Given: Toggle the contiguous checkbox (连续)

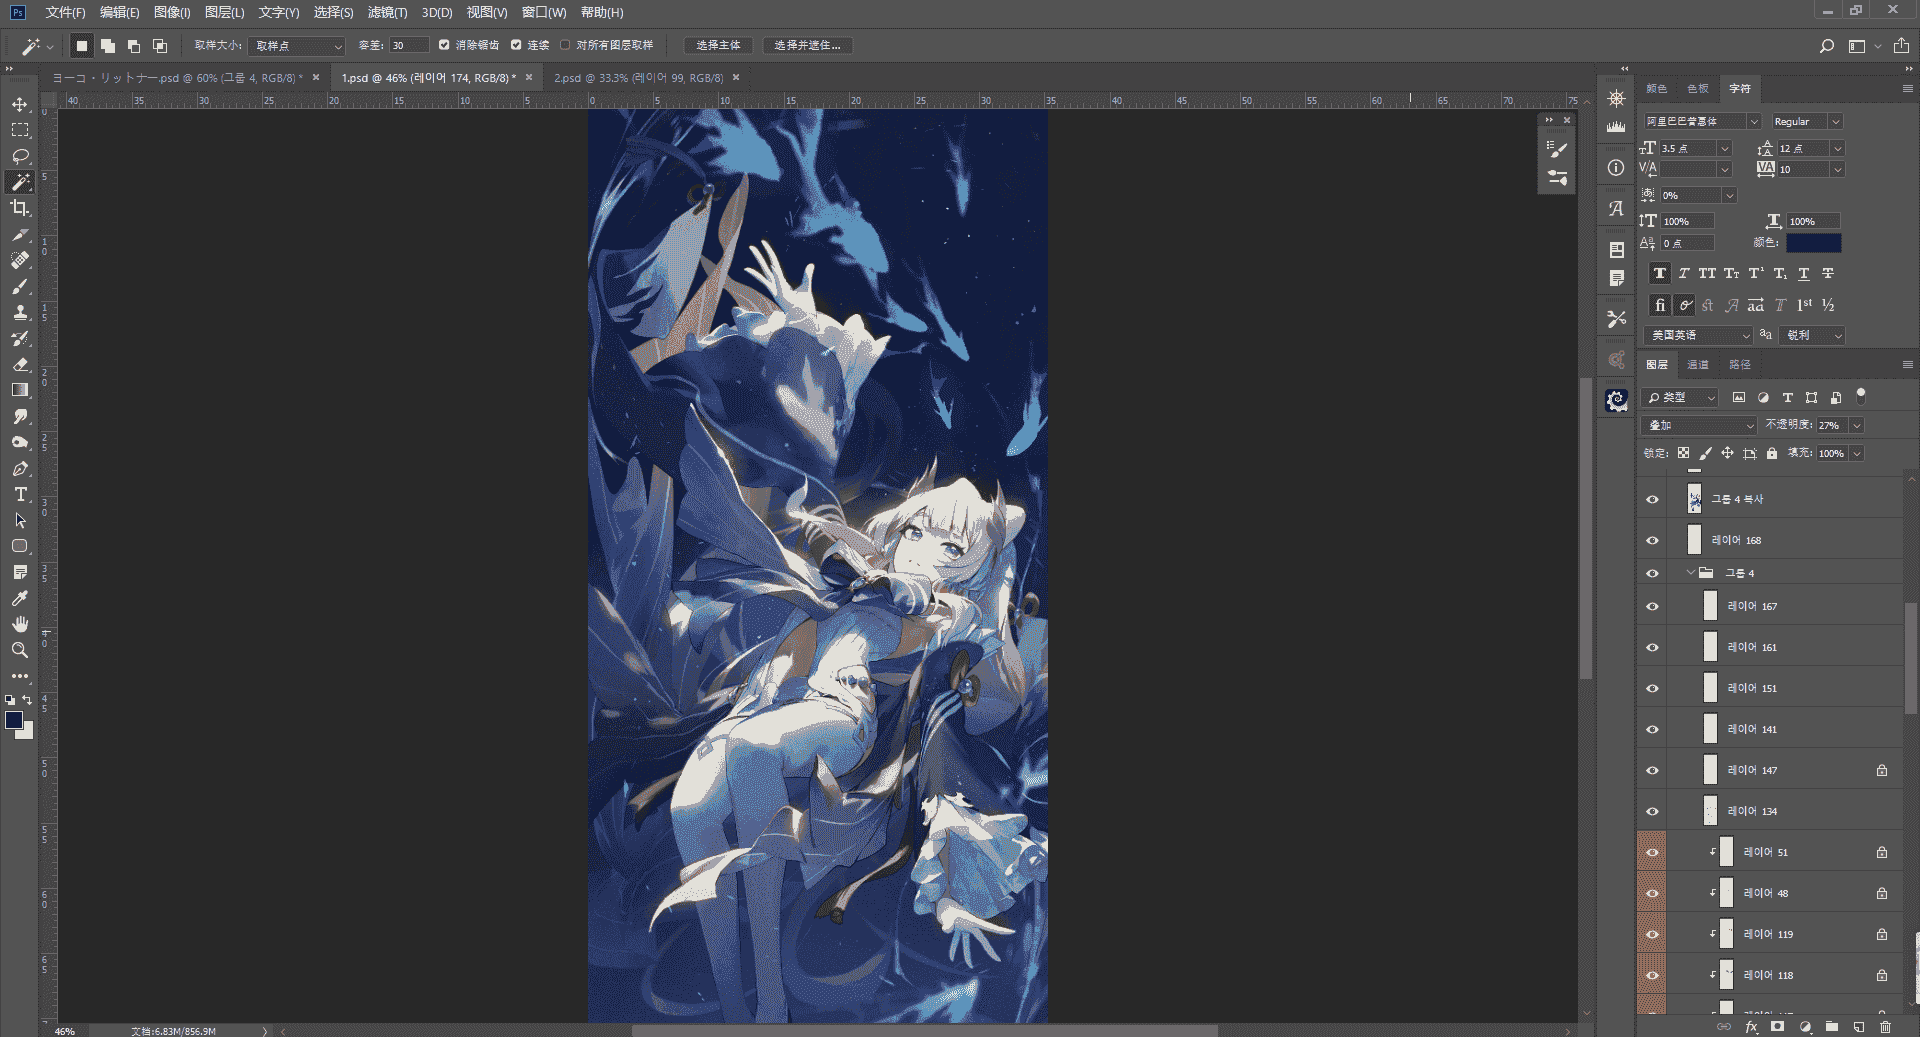Looking at the screenshot, I should tap(516, 45).
